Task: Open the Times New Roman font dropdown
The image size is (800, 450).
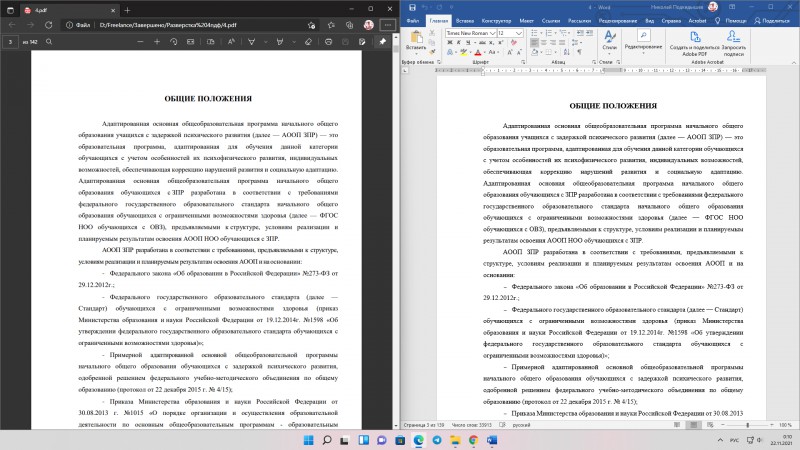Action: [x=492, y=33]
